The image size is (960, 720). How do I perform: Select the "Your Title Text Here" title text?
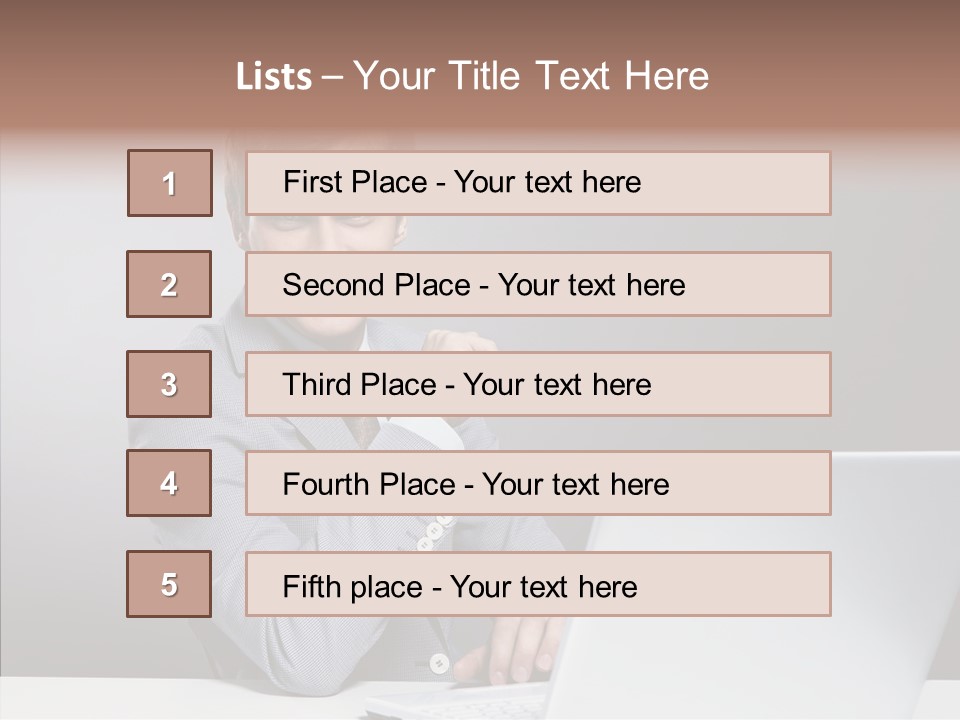pyautogui.click(x=530, y=76)
